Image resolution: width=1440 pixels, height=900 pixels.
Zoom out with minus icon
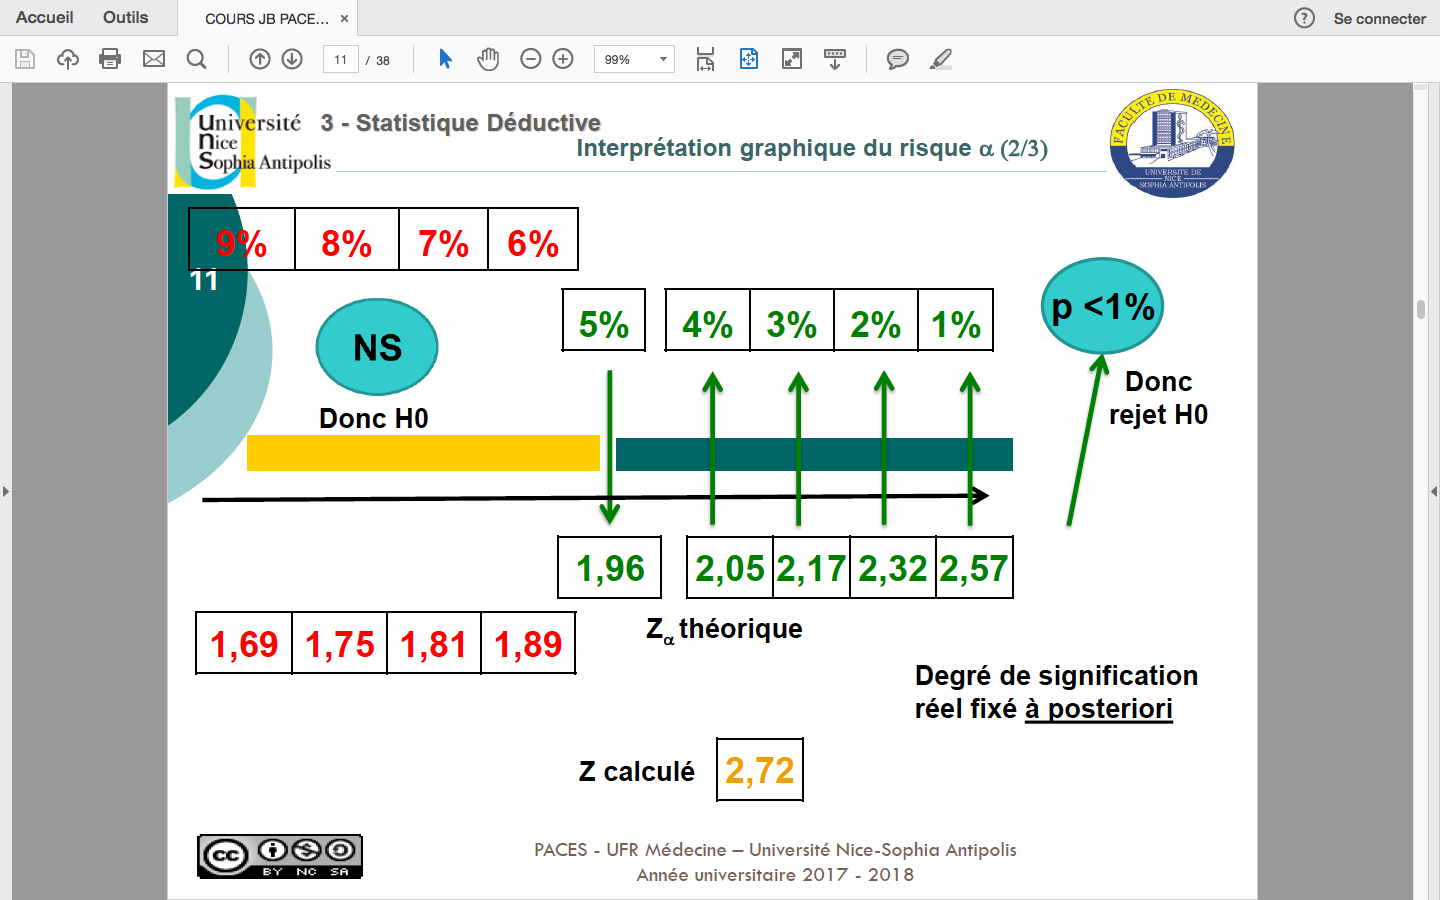click(x=531, y=59)
